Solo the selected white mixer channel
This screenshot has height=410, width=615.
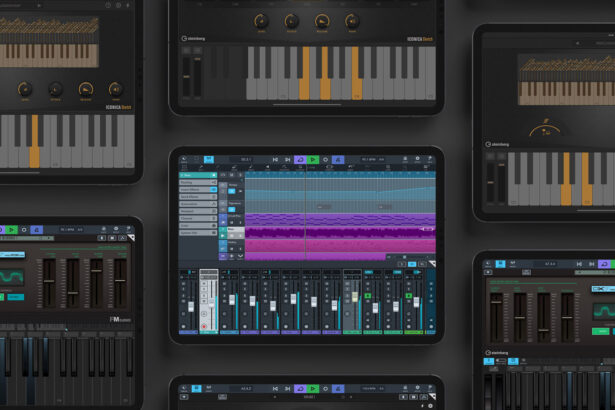pos(204,290)
